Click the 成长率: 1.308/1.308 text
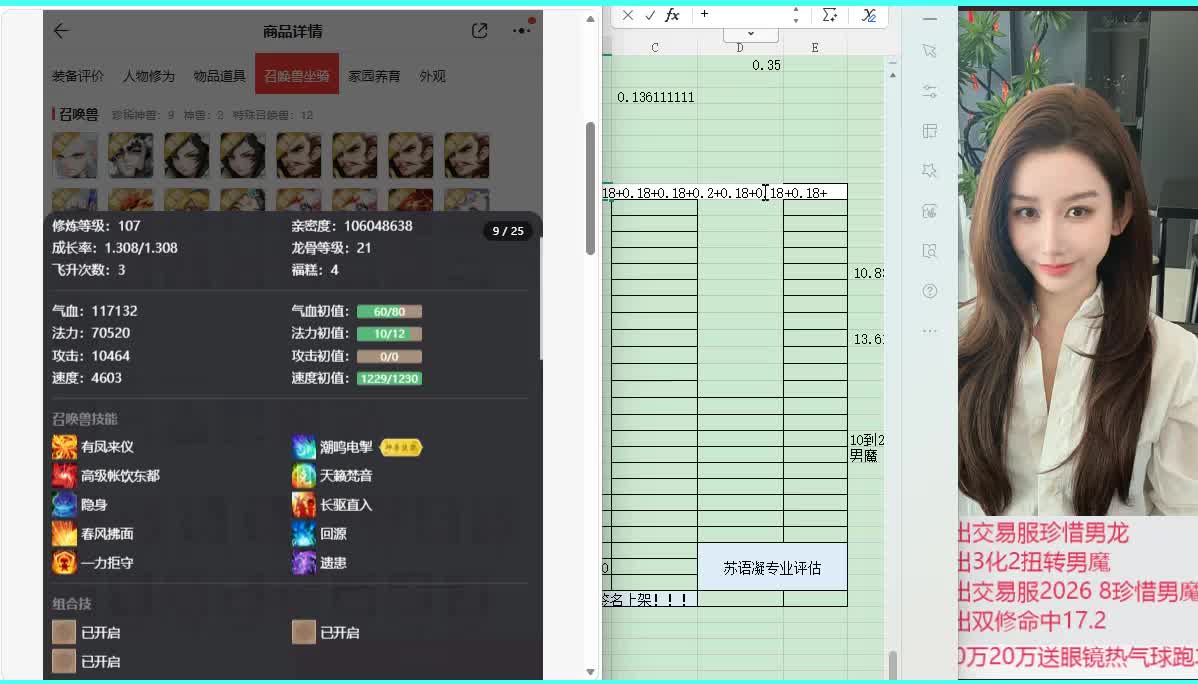Viewport: 1198px width, 684px height. pyautogui.click(x=115, y=248)
